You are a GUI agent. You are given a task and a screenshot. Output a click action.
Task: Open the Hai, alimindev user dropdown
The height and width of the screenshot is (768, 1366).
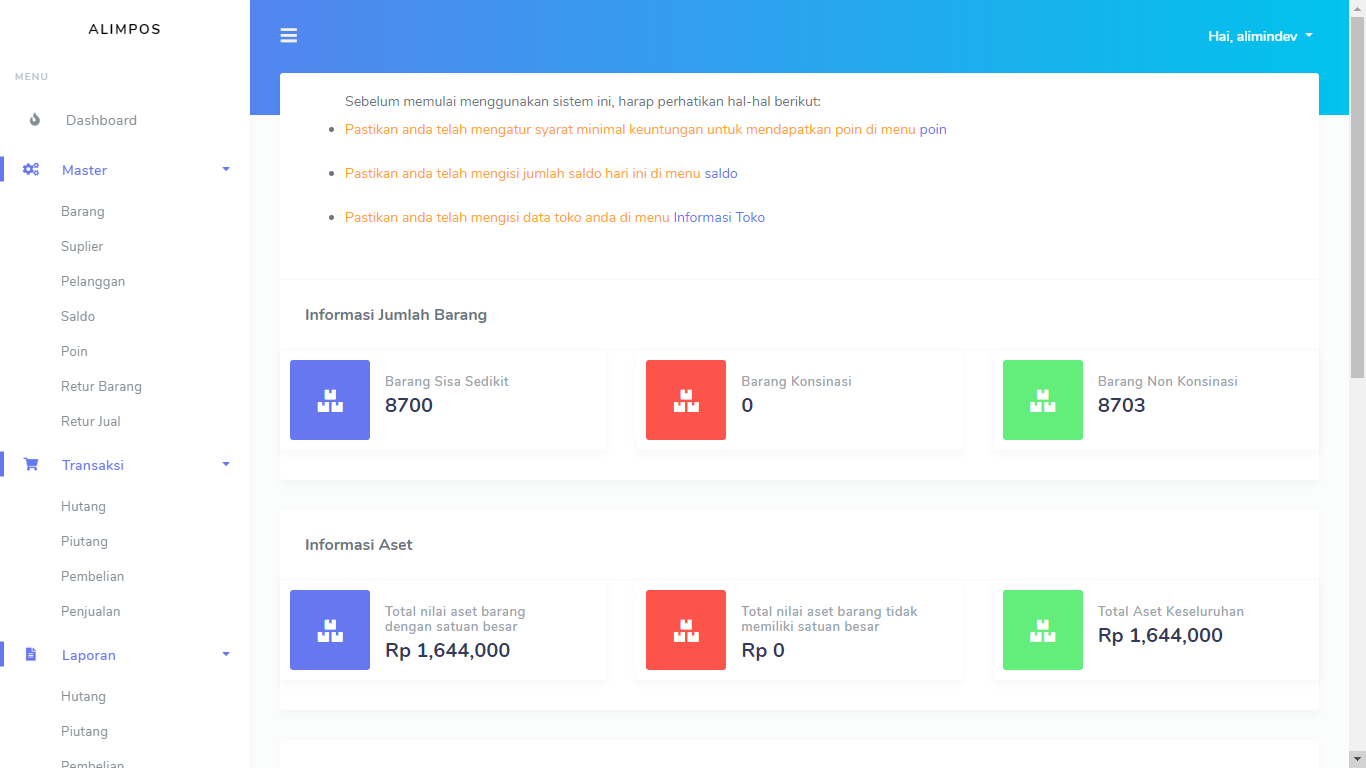click(x=1260, y=36)
